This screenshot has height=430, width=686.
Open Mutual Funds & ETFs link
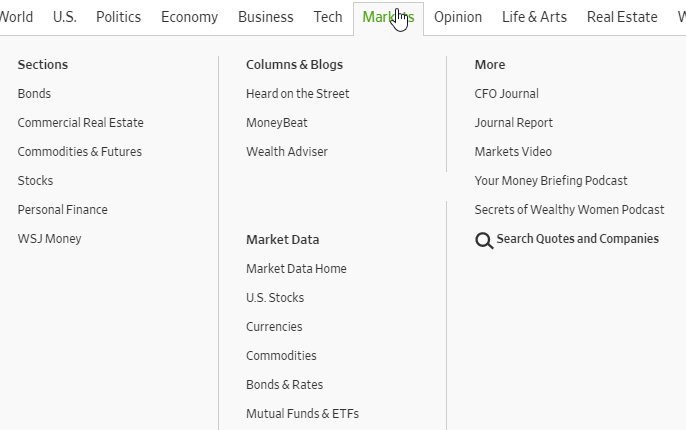coord(302,414)
